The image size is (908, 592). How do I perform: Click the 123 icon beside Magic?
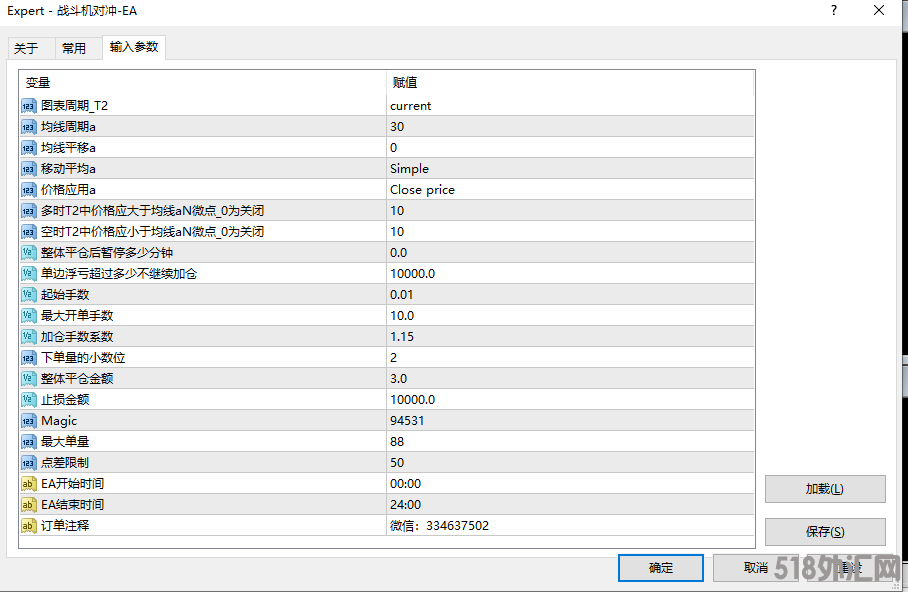[27, 420]
